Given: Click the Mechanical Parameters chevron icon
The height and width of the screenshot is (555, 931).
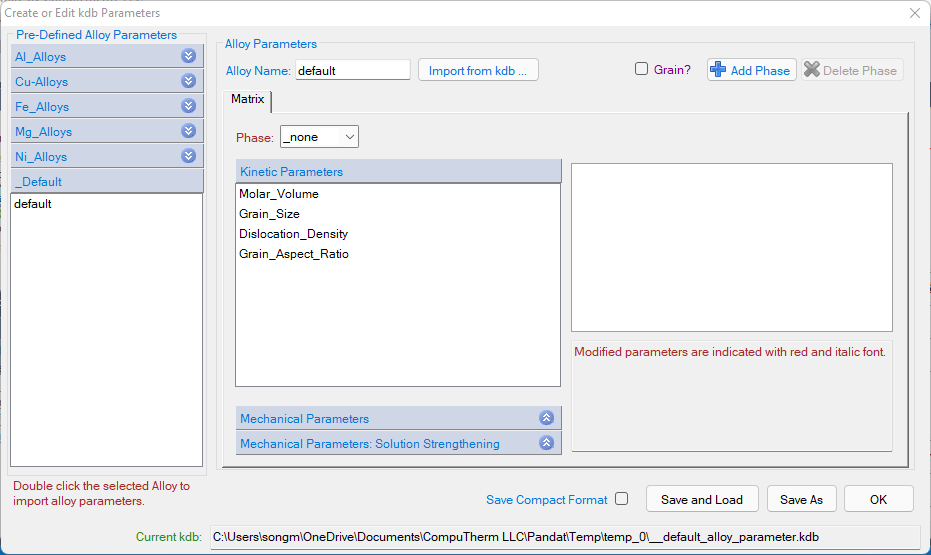Looking at the screenshot, I should pos(546,419).
